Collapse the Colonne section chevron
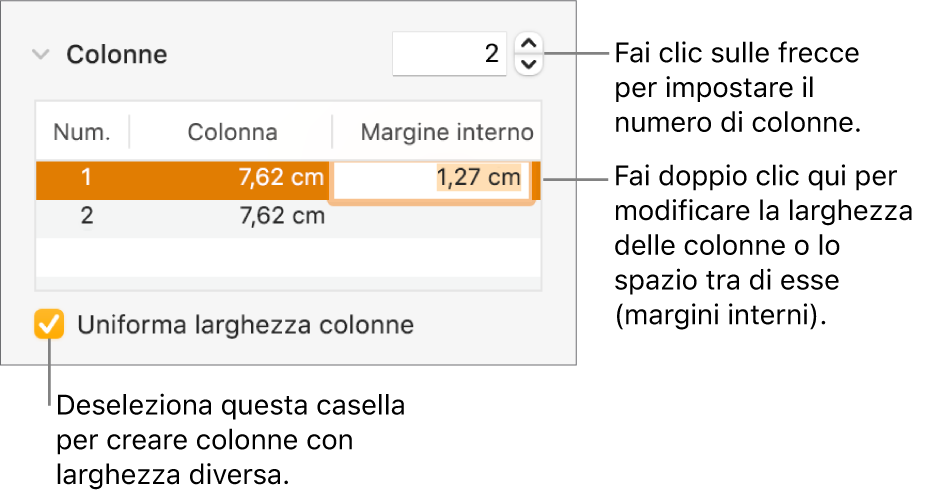Image resolution: width=929 pixels, height=502 pixels. [x=40, y=55]
